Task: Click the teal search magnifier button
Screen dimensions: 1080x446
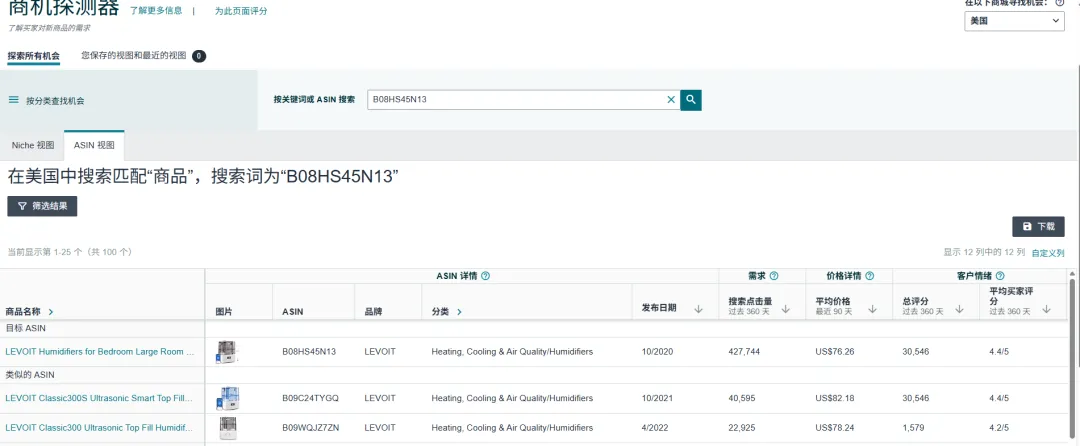Action: 691,100
